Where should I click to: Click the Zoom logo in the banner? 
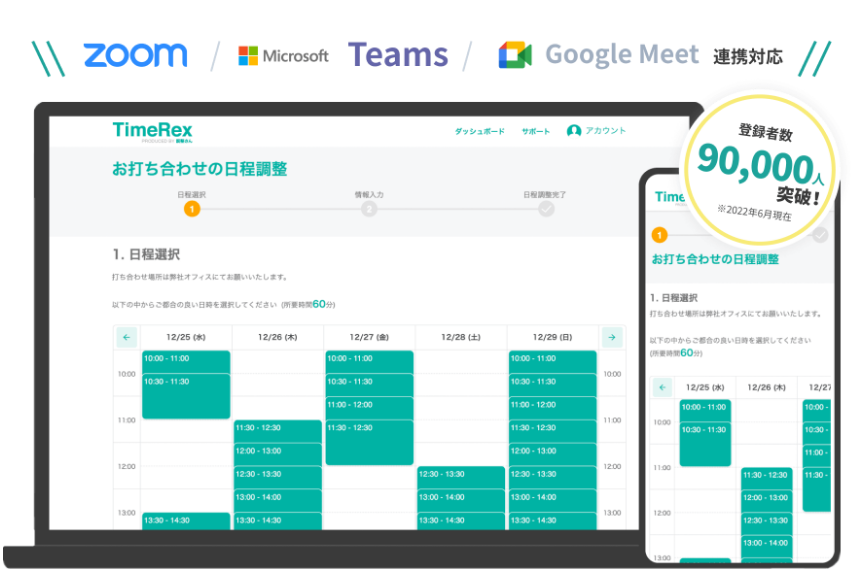(135, 55)
